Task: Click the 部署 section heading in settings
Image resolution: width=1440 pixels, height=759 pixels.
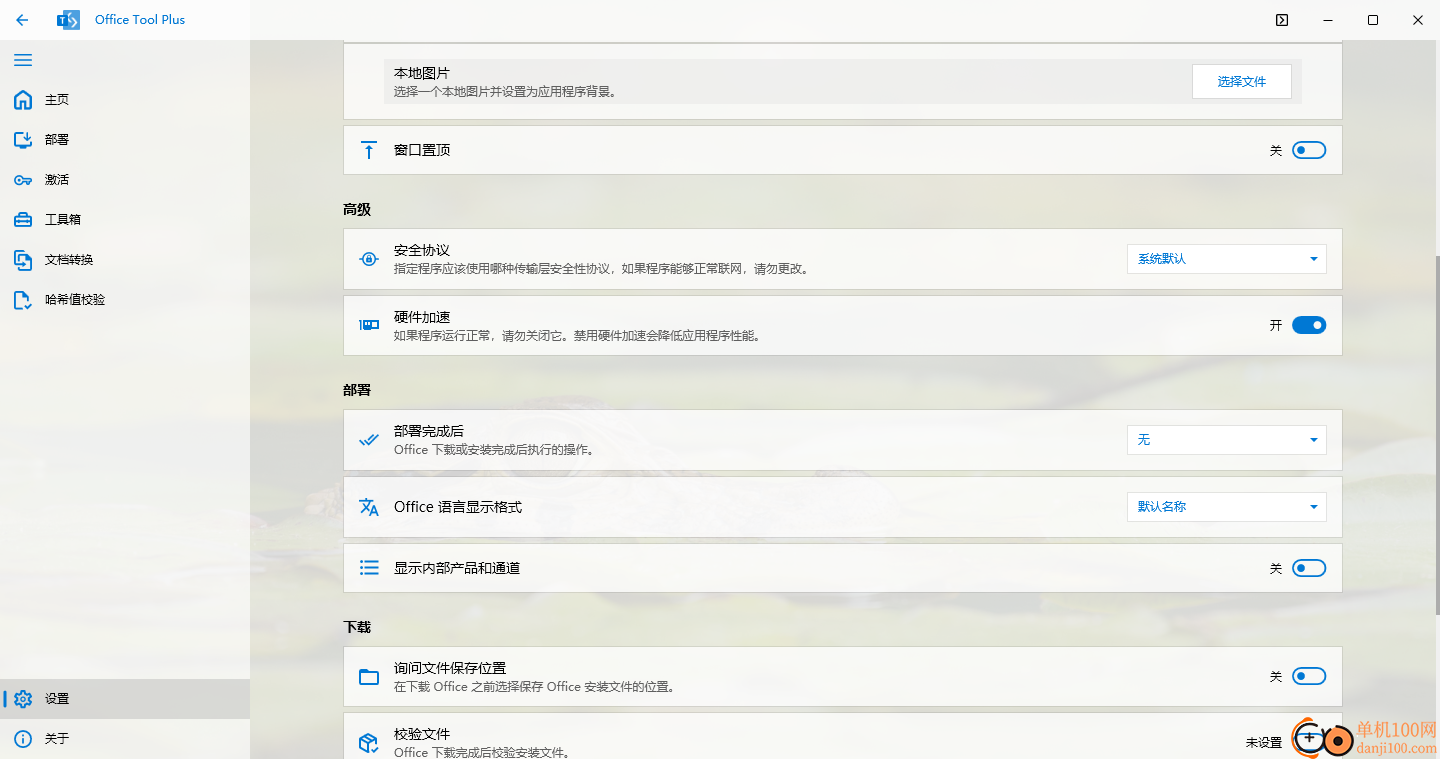Action: click(x=357, y=390)
